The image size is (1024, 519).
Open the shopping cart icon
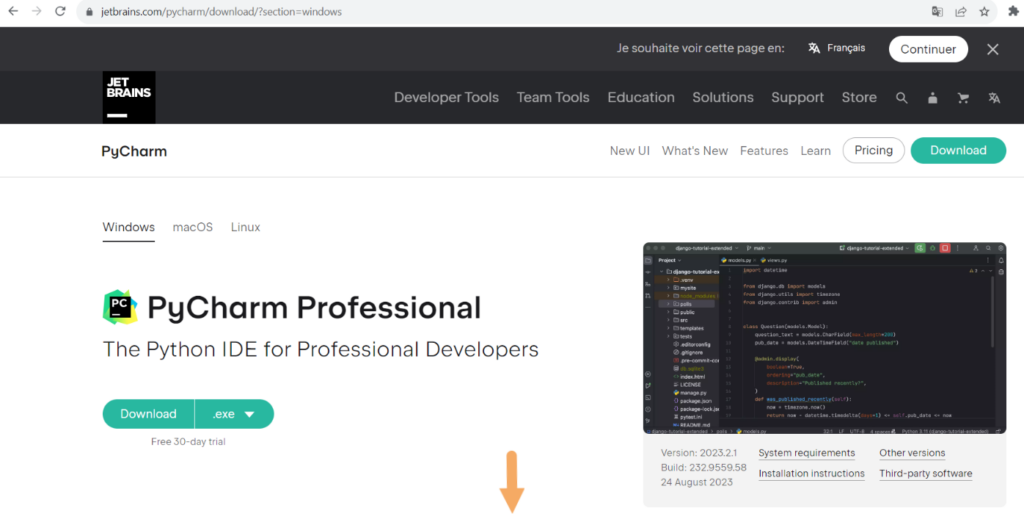tap(963, 98)
